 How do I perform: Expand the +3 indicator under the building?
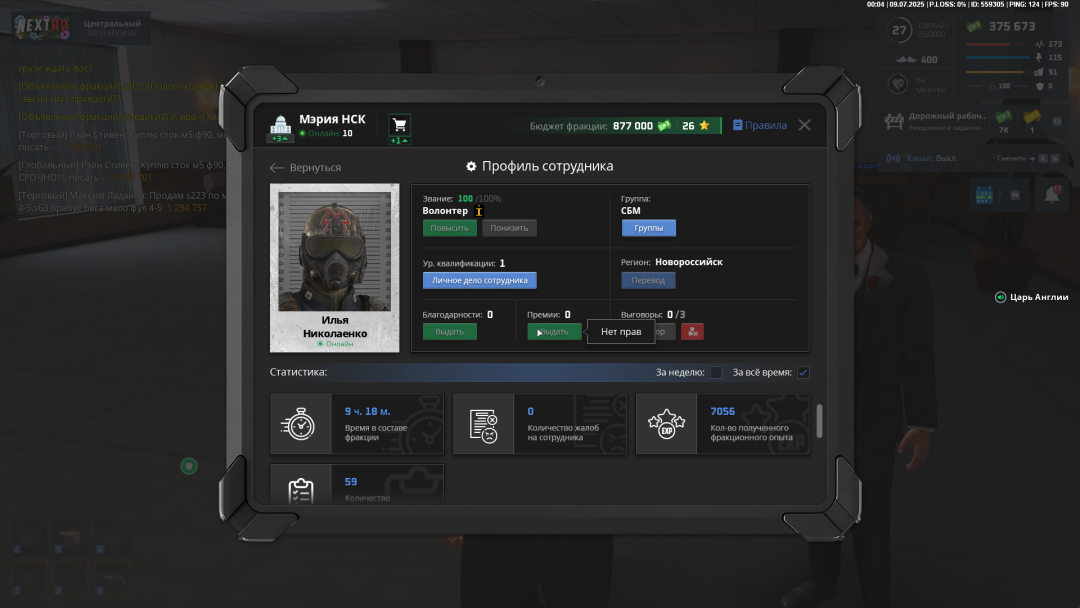280,139
